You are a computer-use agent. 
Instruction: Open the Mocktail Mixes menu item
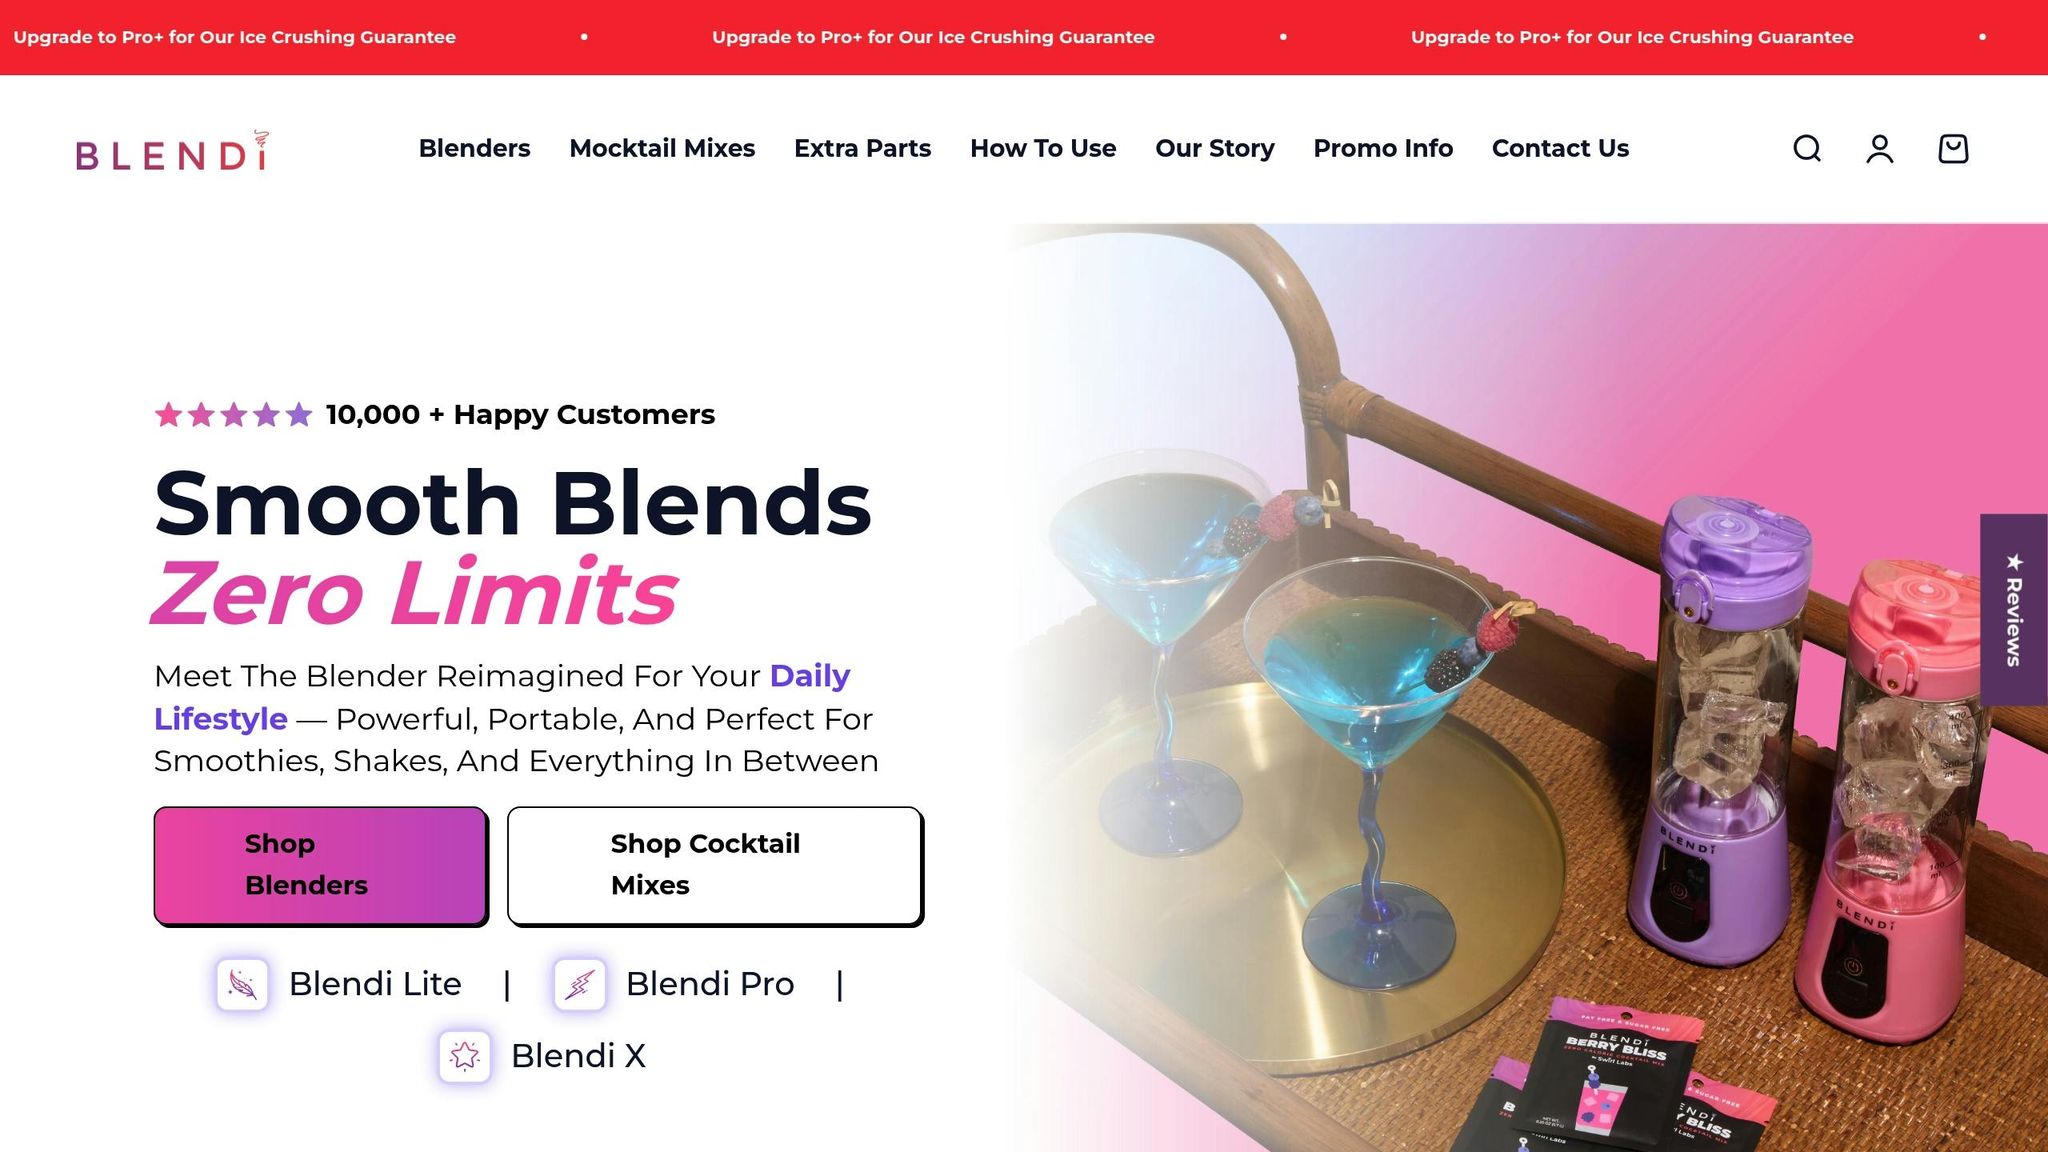pyautogui.click(x=662, y=148)
